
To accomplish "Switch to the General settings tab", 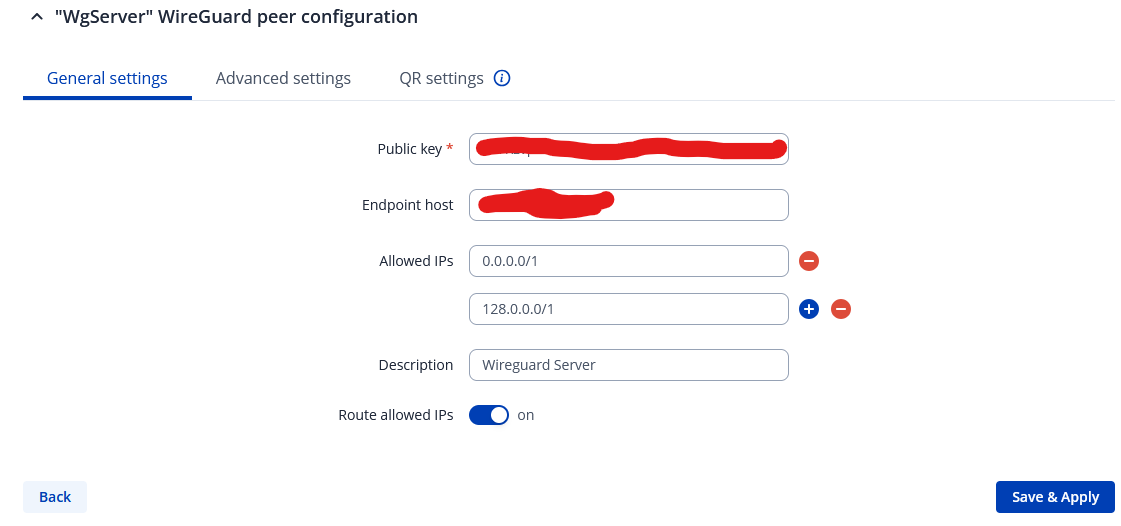I will coord(107,78).
